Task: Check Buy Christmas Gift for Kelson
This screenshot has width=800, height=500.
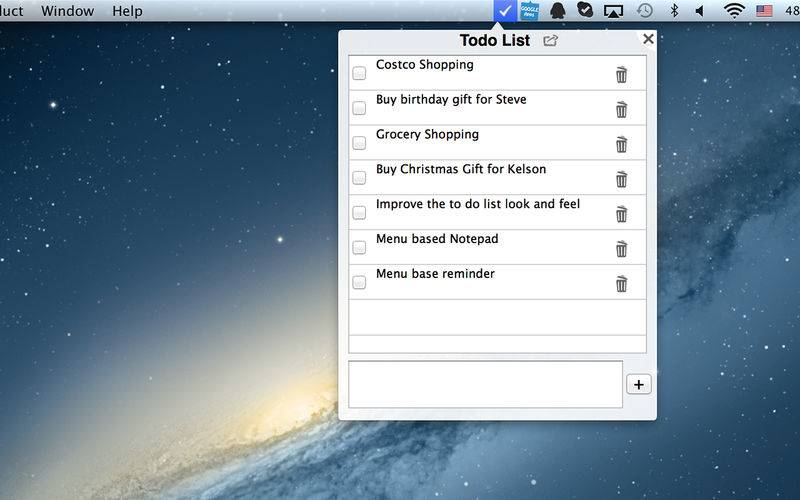Action: 359,178
